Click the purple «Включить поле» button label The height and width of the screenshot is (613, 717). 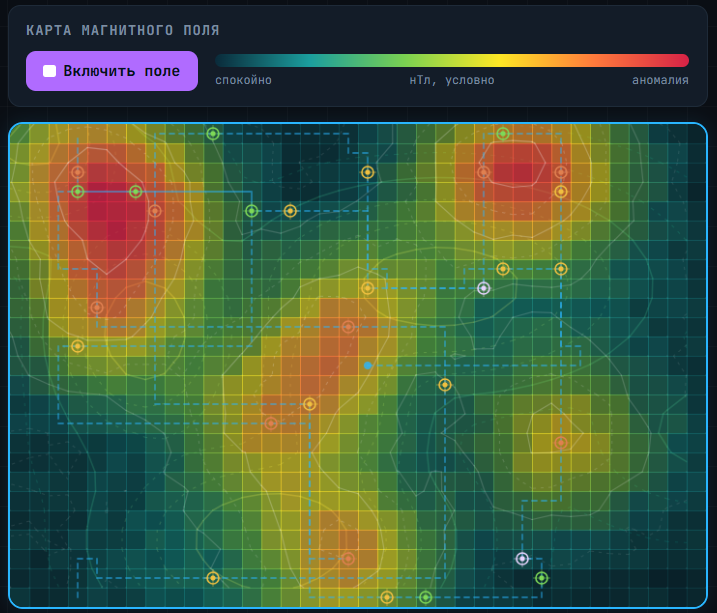122,71
